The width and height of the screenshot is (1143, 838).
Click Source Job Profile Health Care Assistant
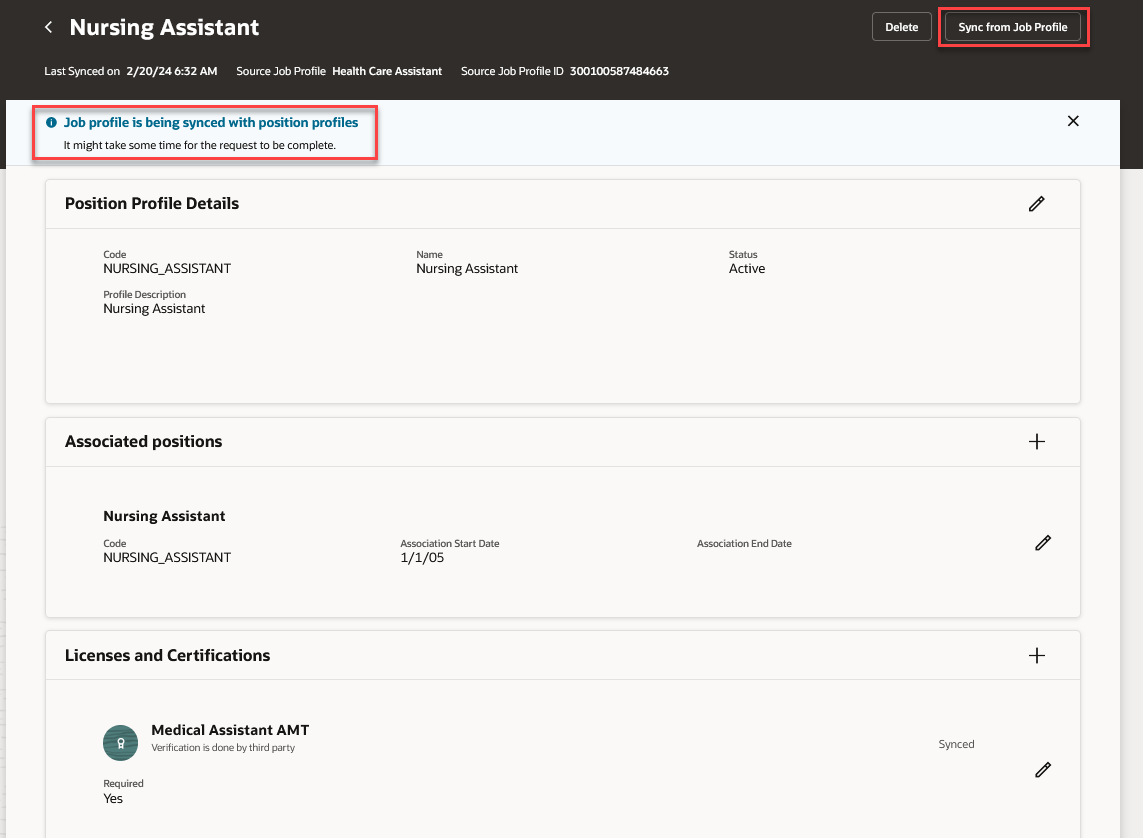pyautogui.click(x=387, y=71)
